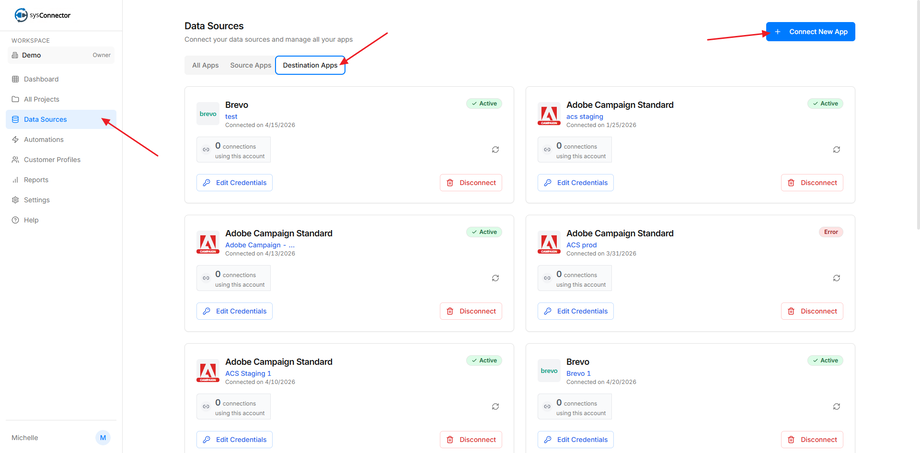
Task: Click the sysConnector logo
Action: coord(43,15)
